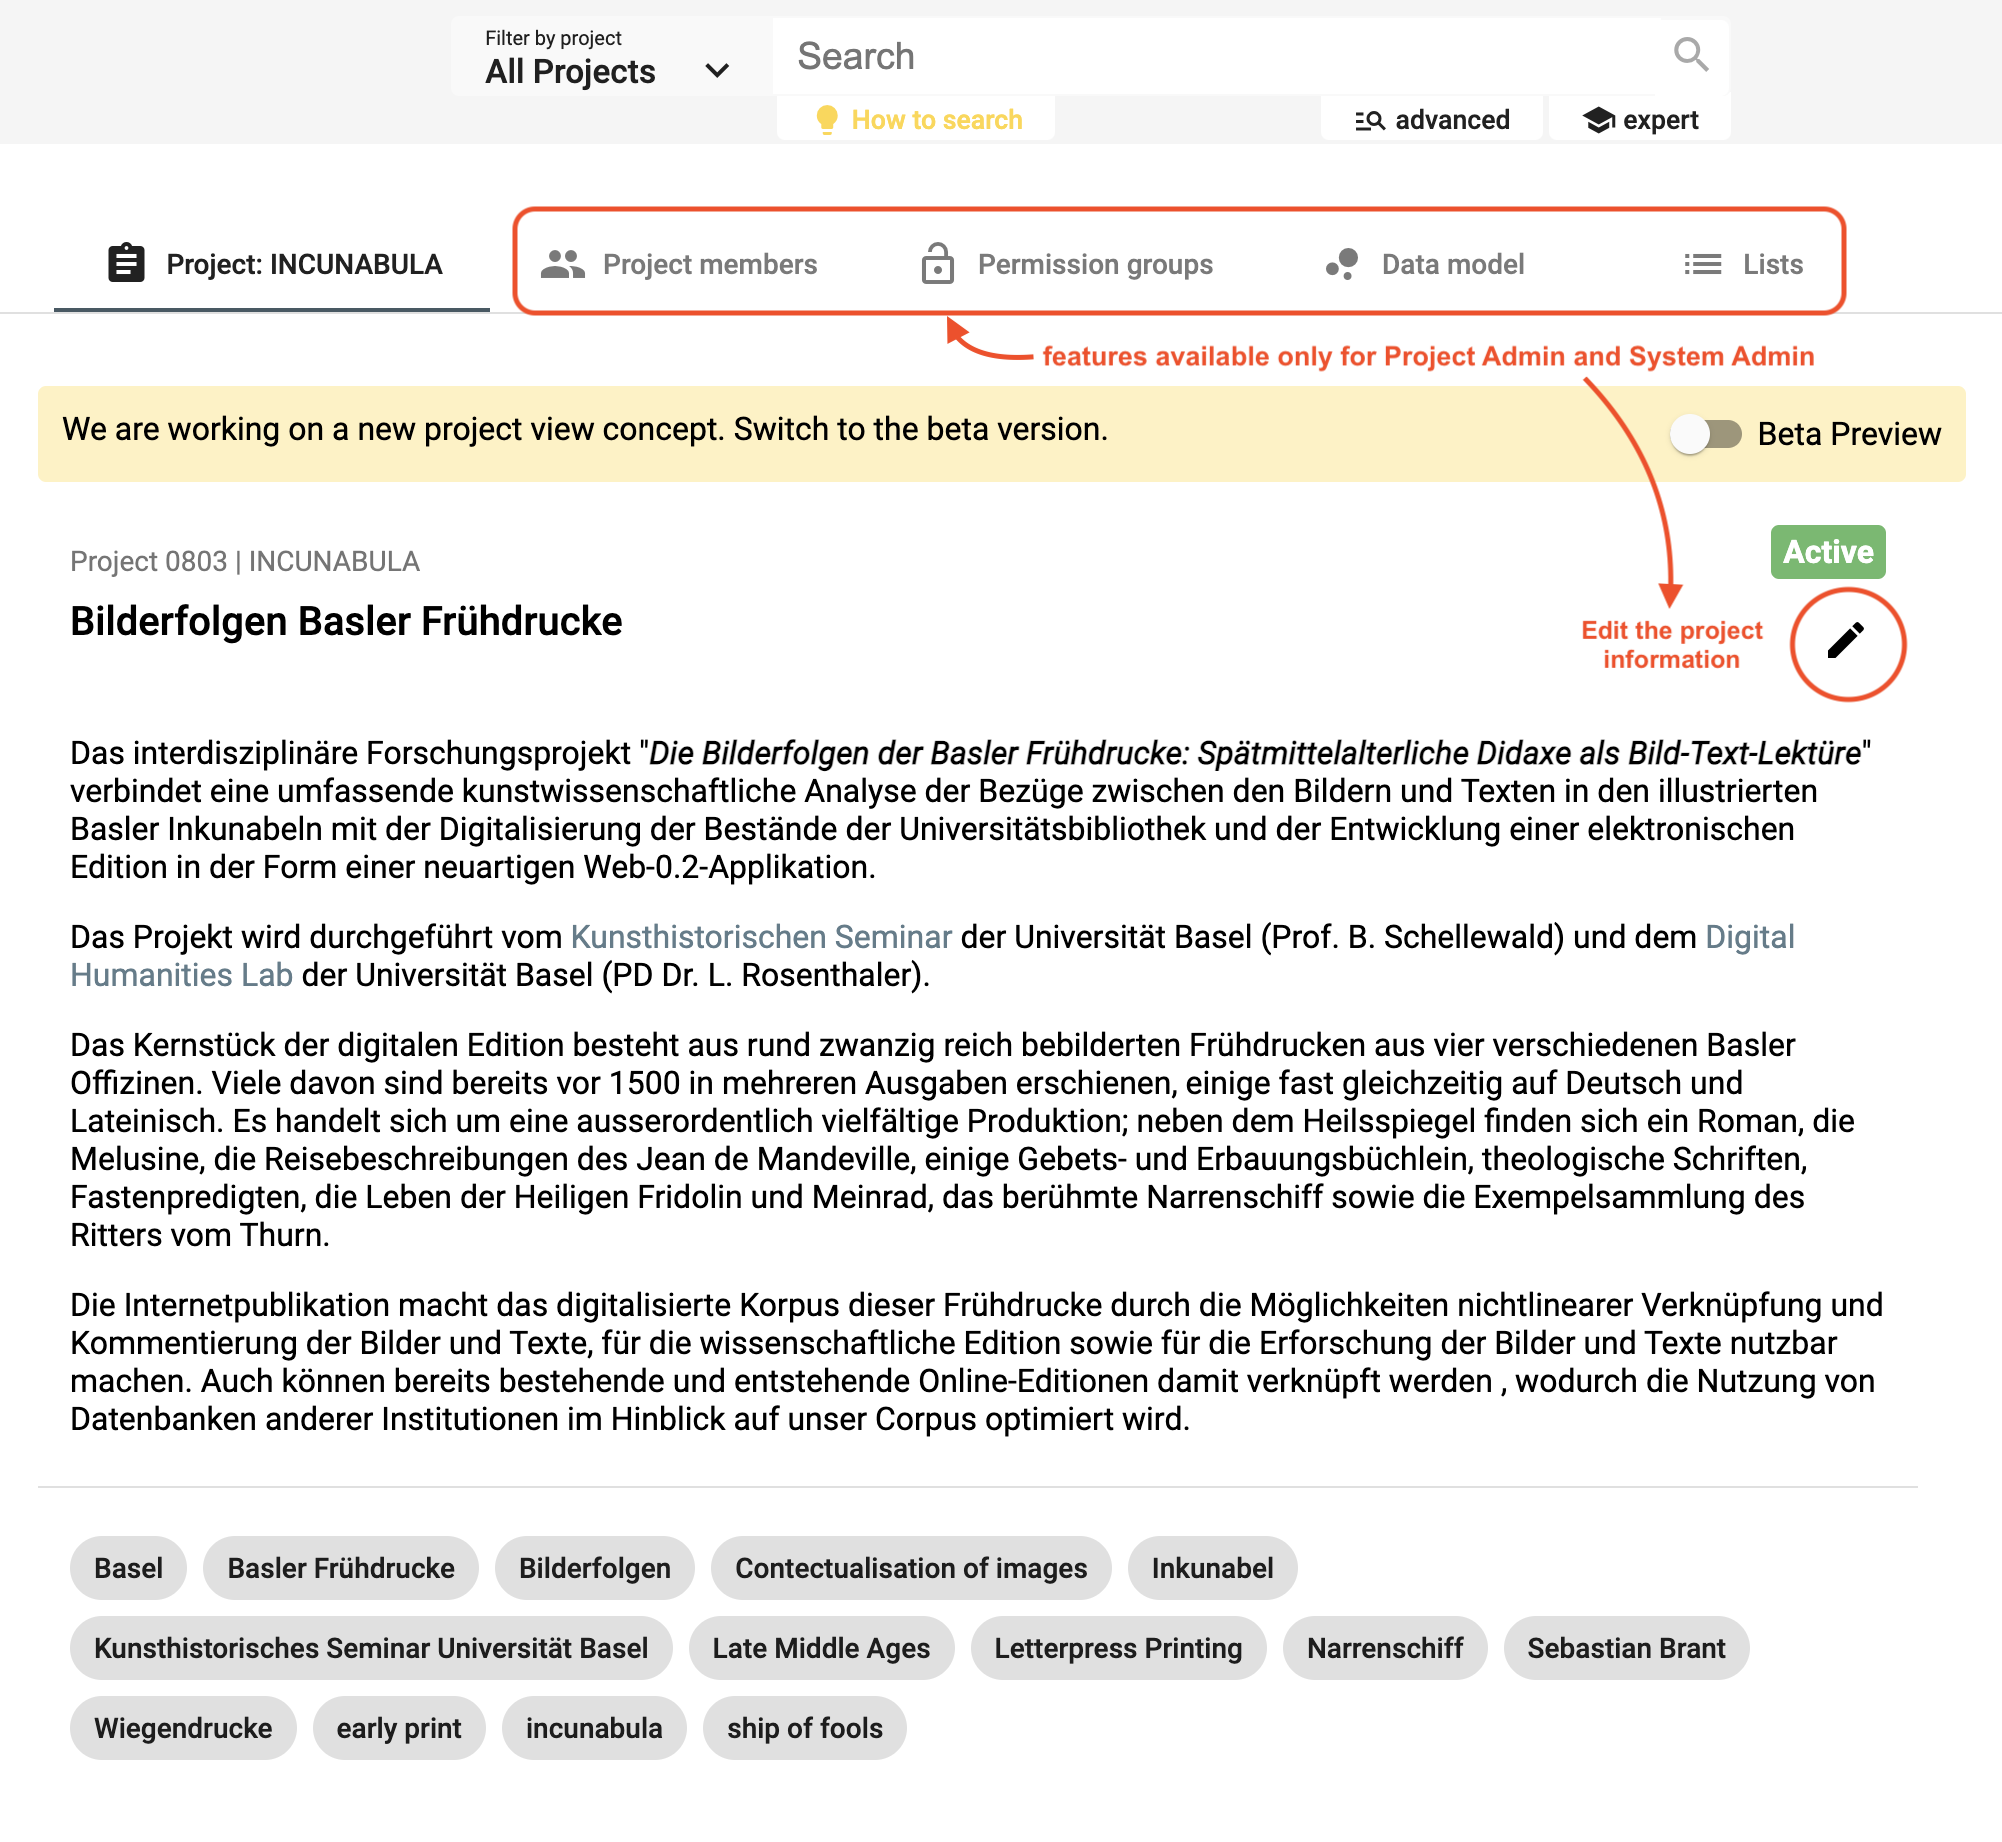Click the Active status badge
2002x1842 pixels.
coord(1828,552)
